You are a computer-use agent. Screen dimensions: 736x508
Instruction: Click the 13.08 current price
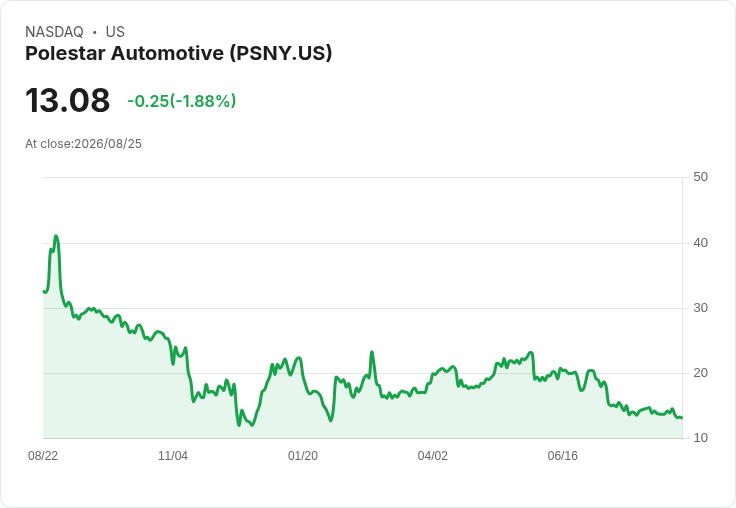pyautogui.click(x=68, y=100)
